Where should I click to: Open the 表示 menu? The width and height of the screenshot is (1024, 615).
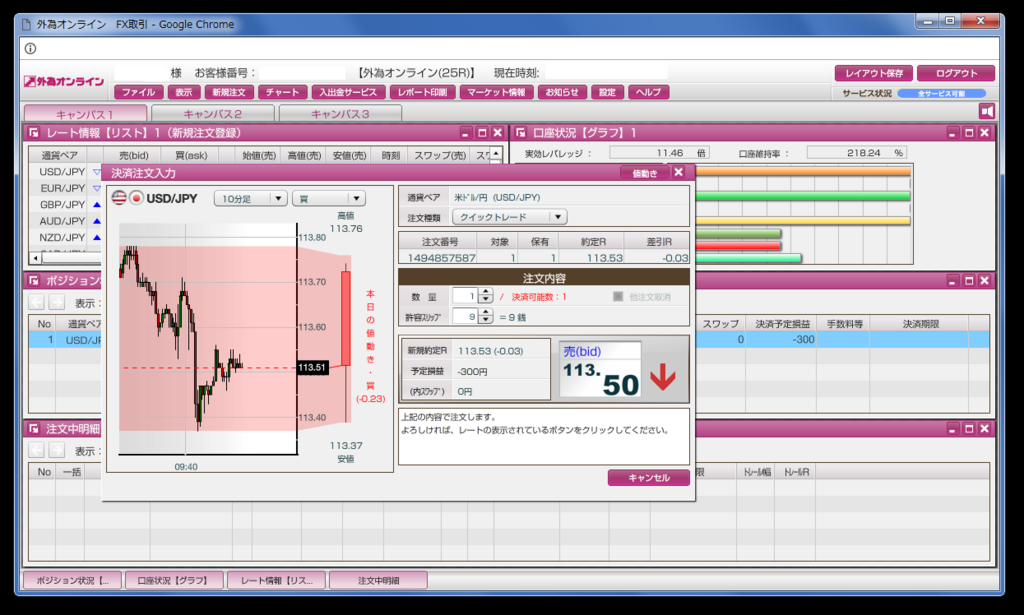tap(184, 92)
